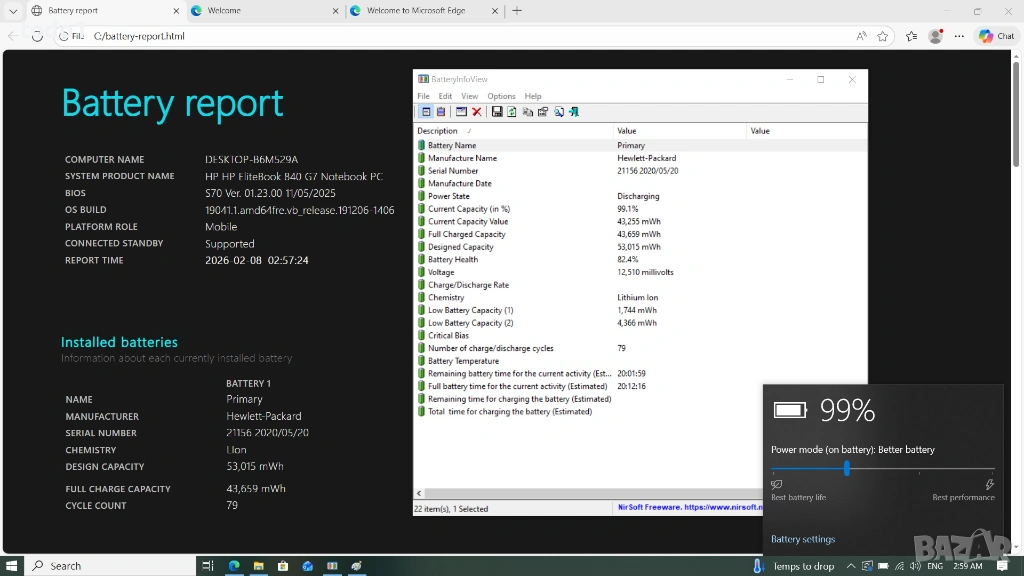Open File Explorer from the taskbar
Viewport: 1024px width, 576px height.
coord(258,566)
